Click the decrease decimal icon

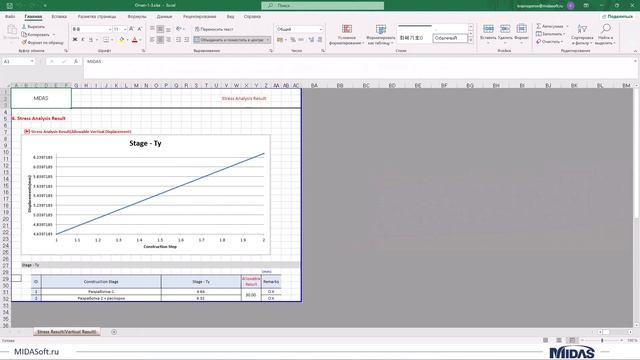pyautogui.click(x=320, y=40)
